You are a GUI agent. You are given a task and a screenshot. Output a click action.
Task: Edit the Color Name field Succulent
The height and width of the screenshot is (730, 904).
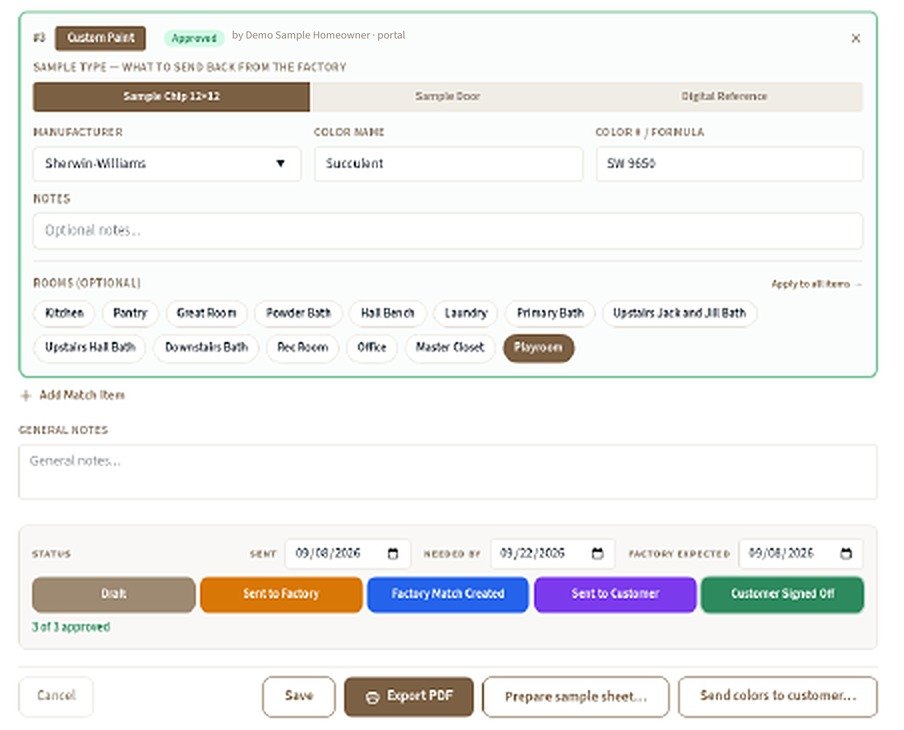pos(449,164)
